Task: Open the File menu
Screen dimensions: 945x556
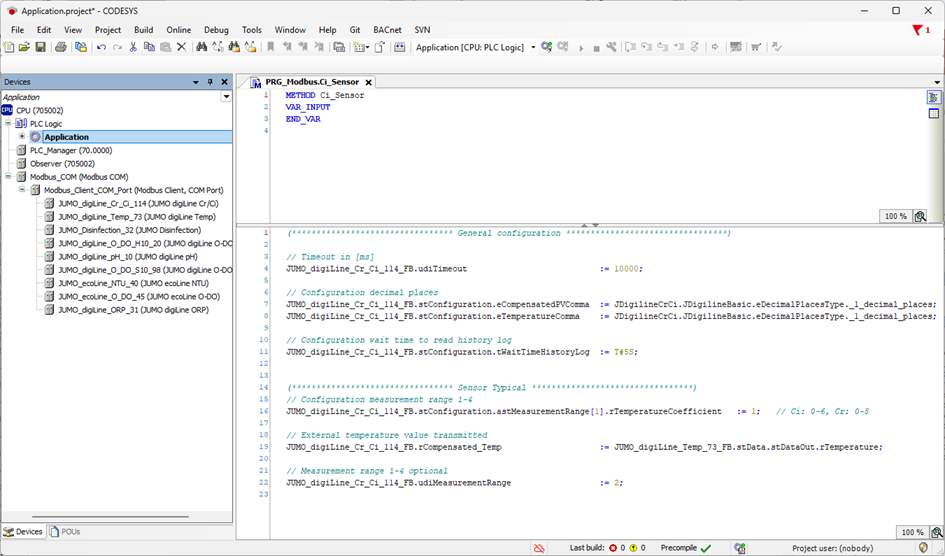Action: [17, 30]
